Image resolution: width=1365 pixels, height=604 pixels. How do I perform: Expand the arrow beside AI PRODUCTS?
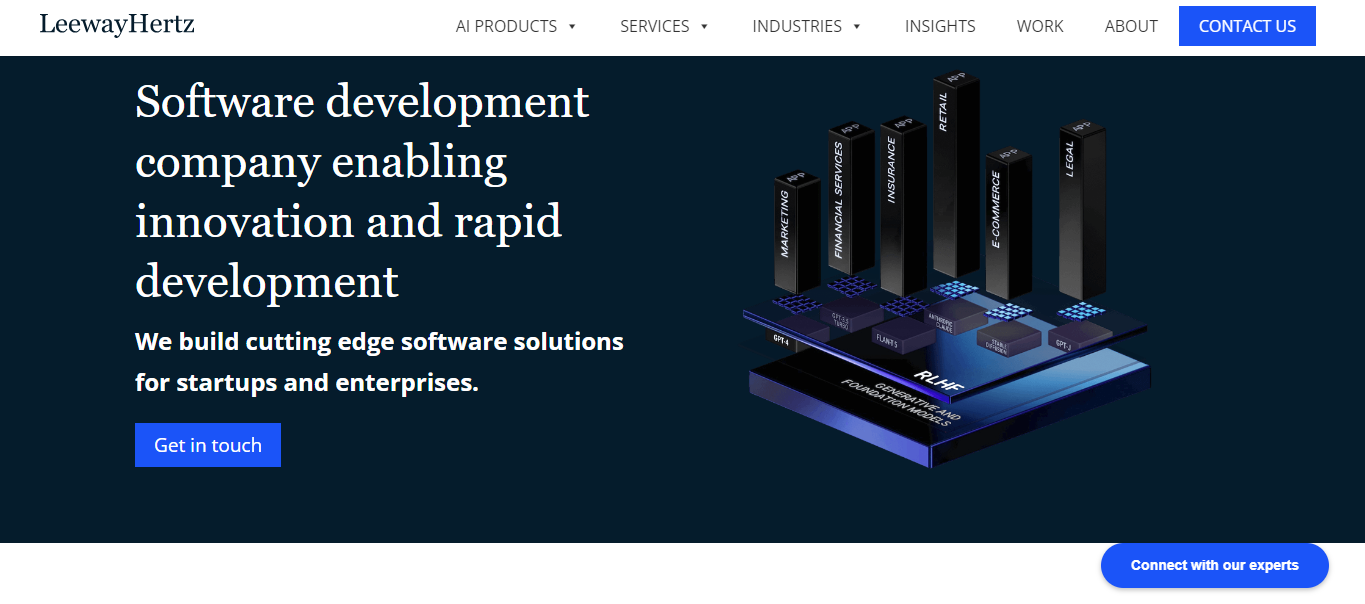pos(572,27)
